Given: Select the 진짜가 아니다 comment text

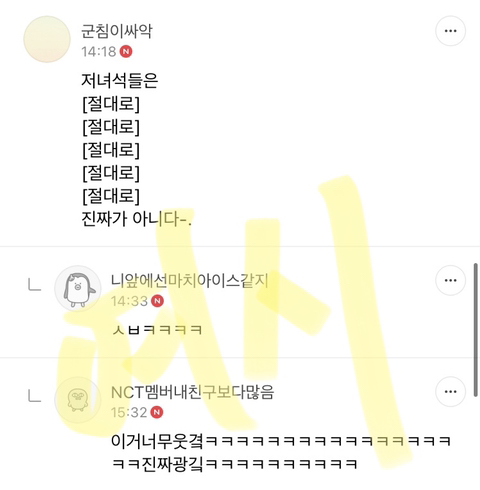Looking at the screenshot, I should coord(137,219).
